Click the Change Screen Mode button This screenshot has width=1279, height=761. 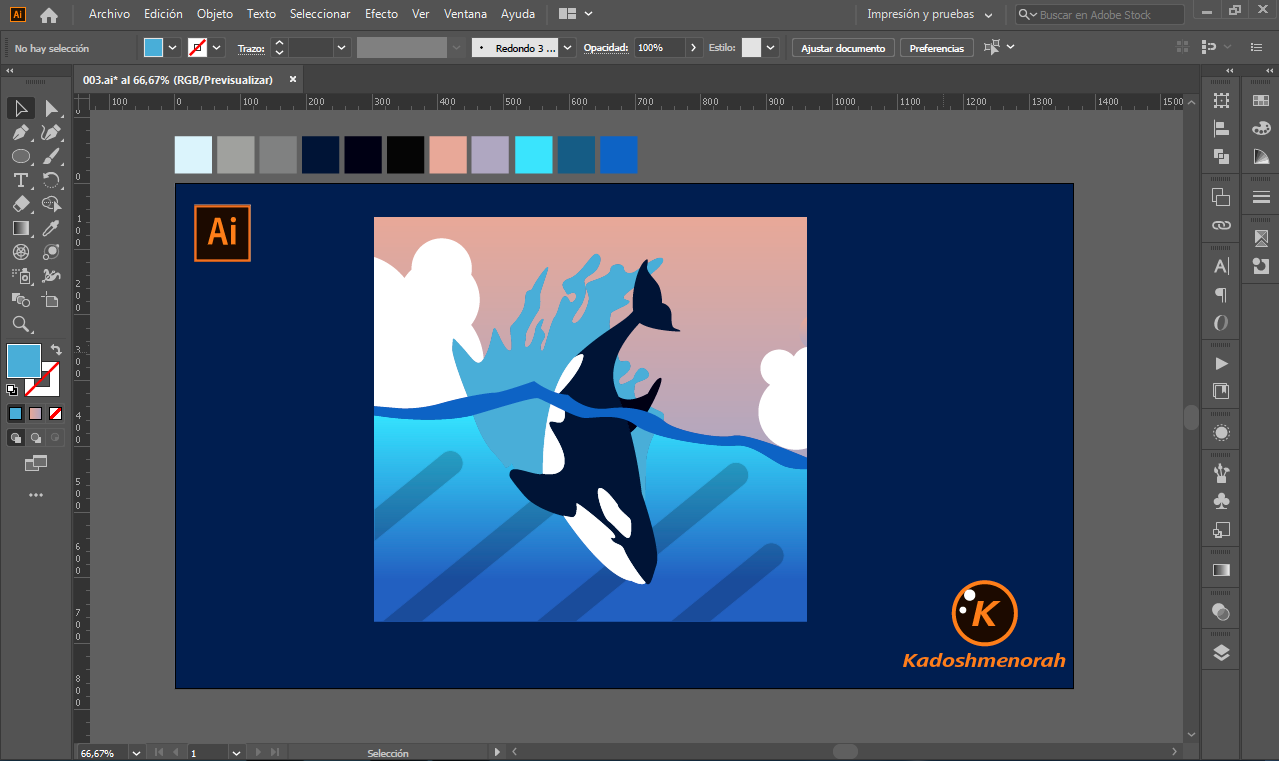(x=36, y=463)
